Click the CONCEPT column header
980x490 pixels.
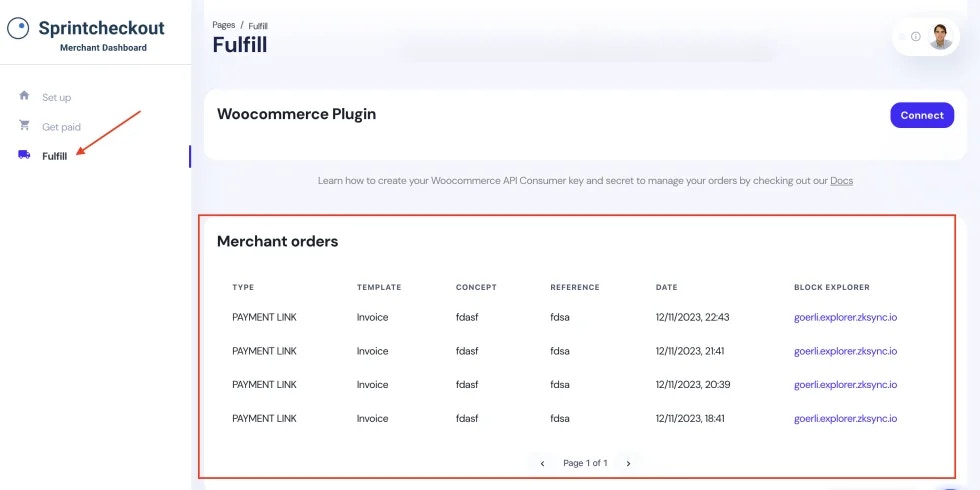[x=476, y=288]
